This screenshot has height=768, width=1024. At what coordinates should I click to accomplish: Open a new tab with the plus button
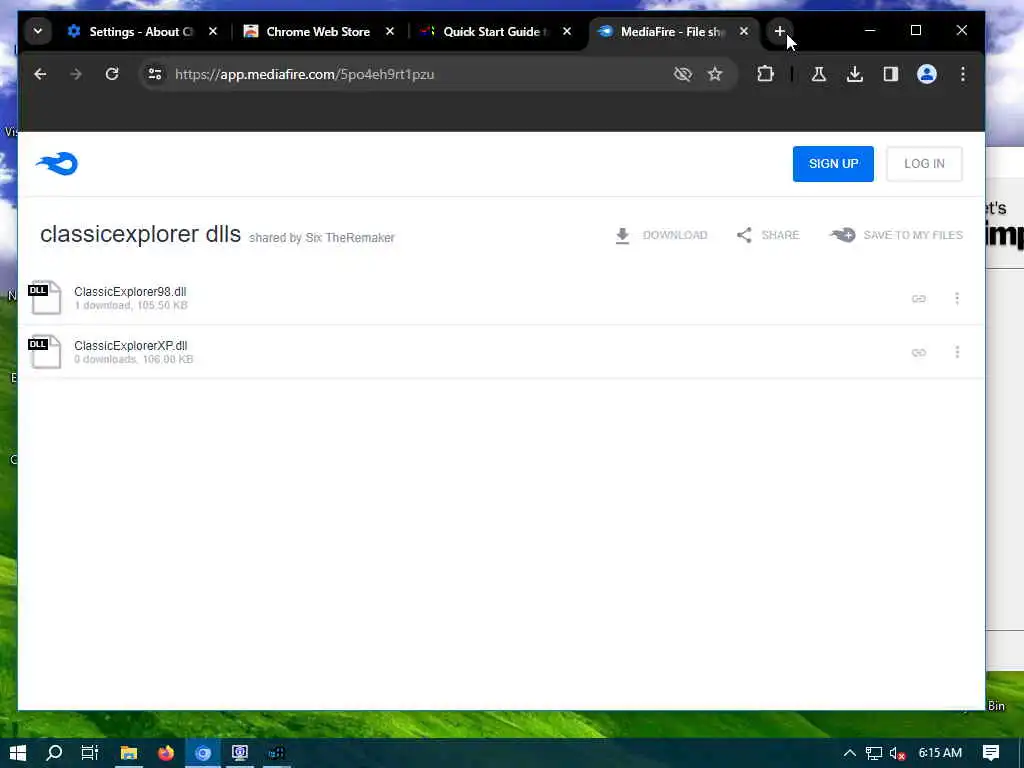click(779, 31)
